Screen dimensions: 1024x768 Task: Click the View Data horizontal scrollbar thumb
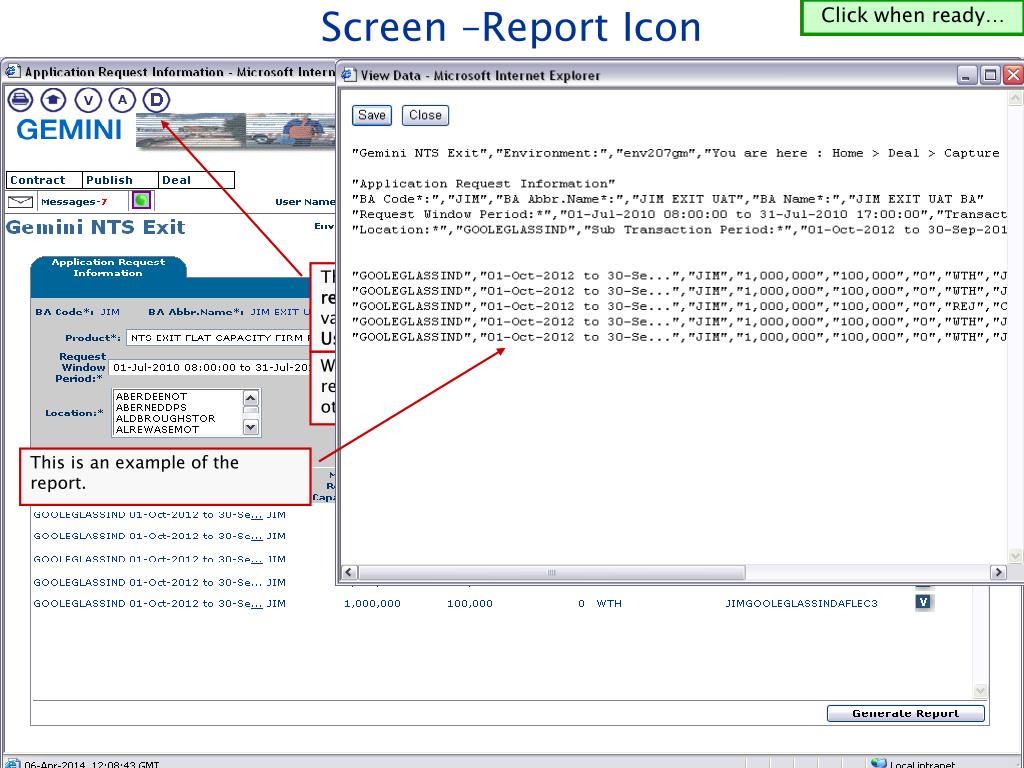click(551, 572)
